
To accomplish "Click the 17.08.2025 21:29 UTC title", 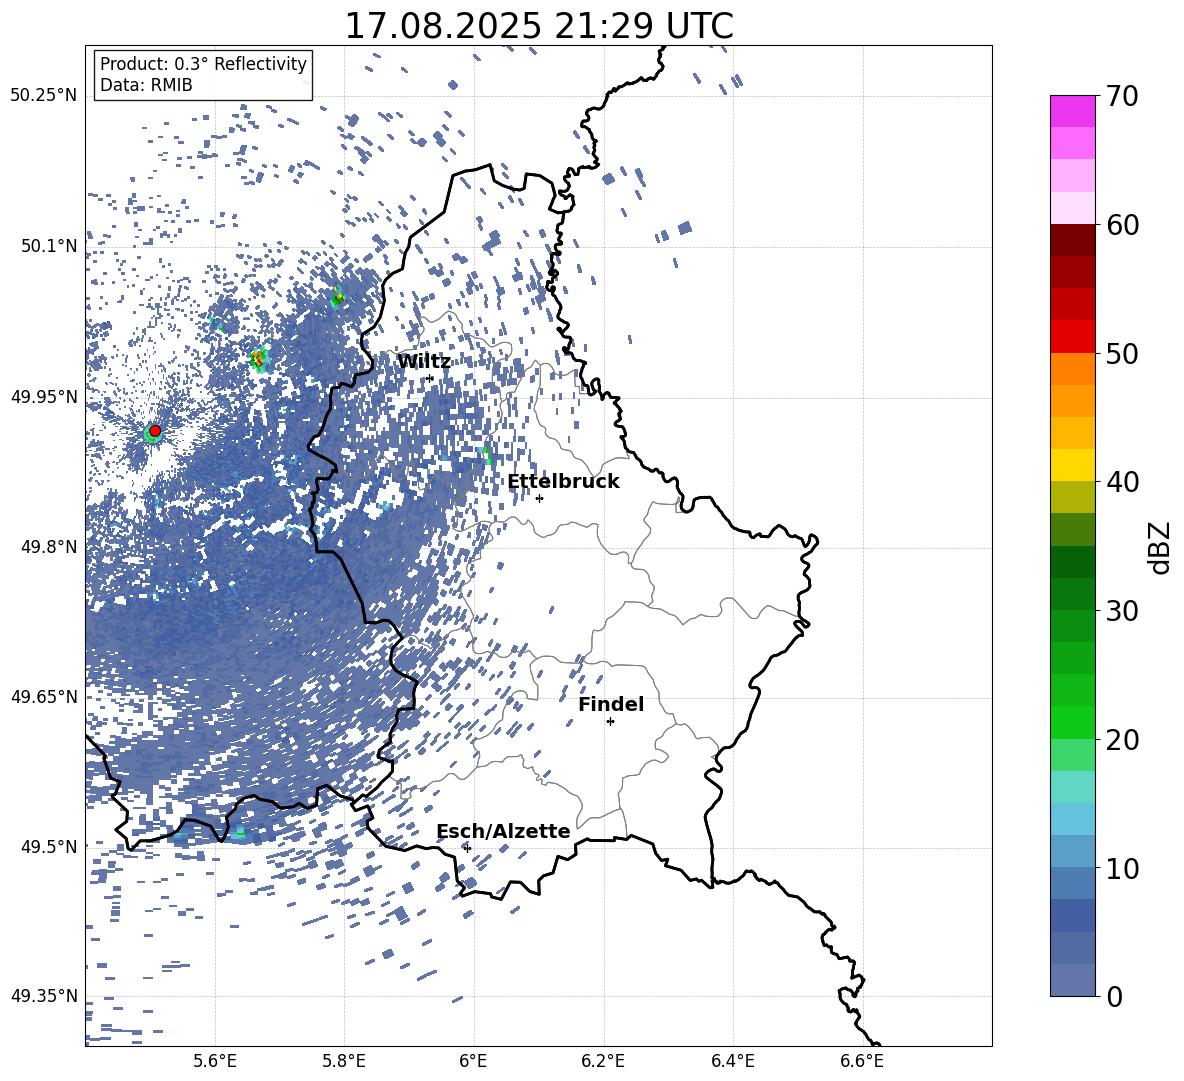I will [539, 26].
